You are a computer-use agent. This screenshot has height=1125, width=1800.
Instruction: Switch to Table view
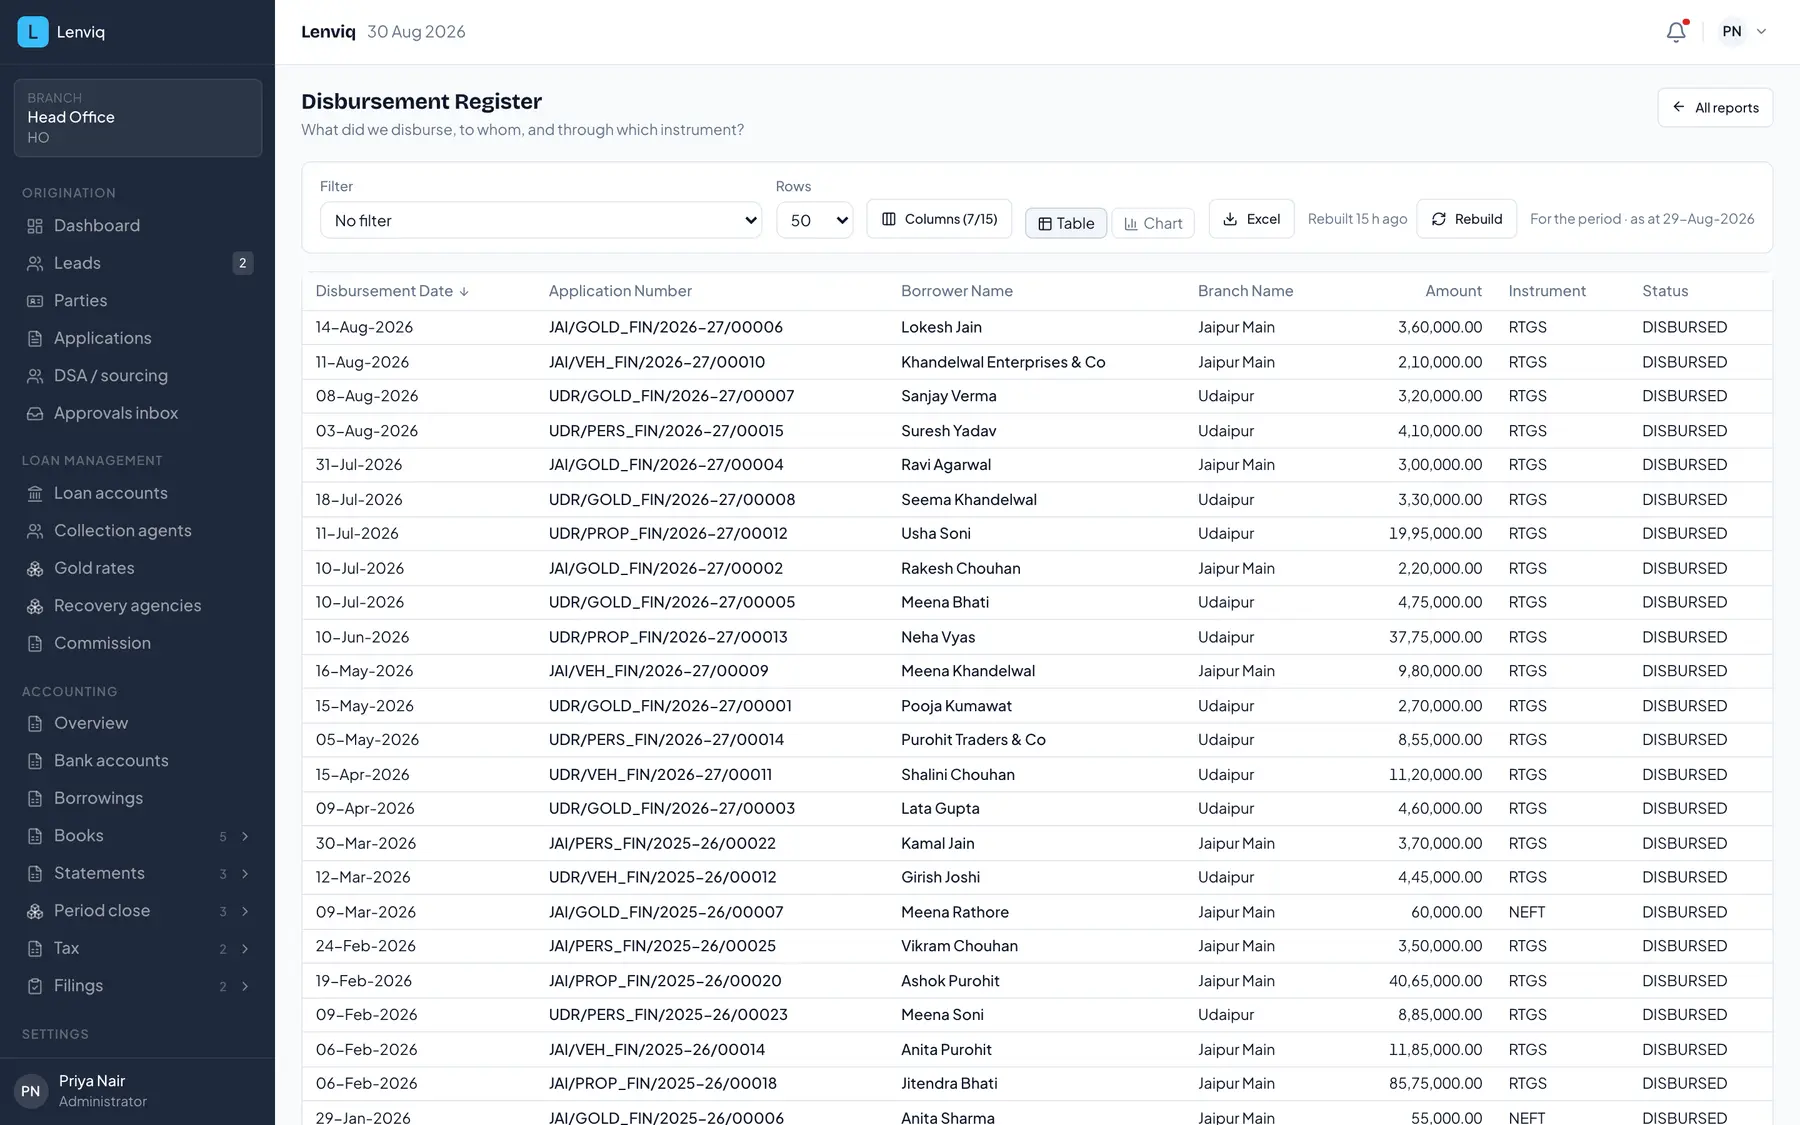1066,223
